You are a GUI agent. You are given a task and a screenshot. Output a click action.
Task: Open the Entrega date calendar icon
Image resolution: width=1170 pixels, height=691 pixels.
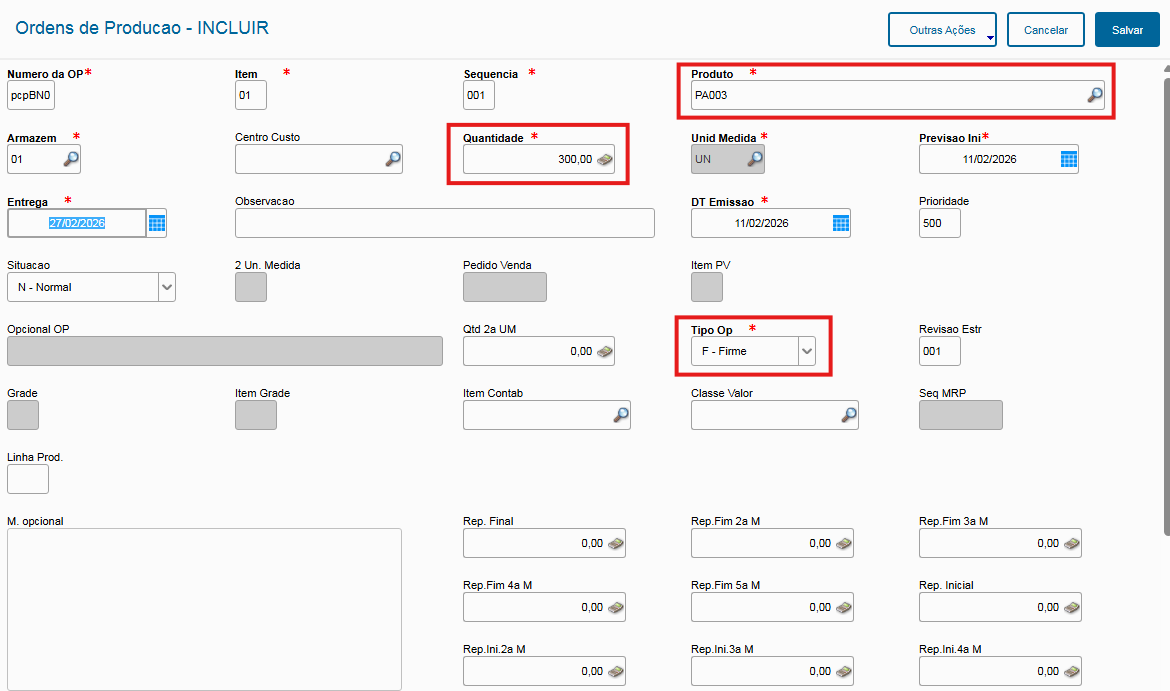click(x=157, y=223)
